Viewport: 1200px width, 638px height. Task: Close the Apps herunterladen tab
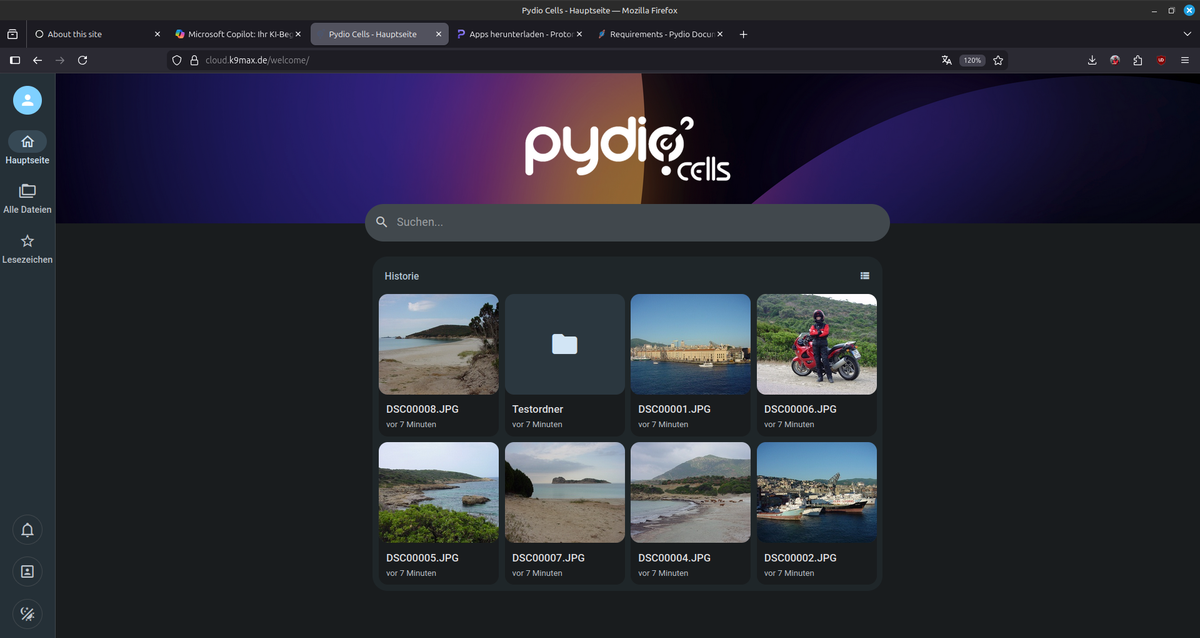point(579,34)
